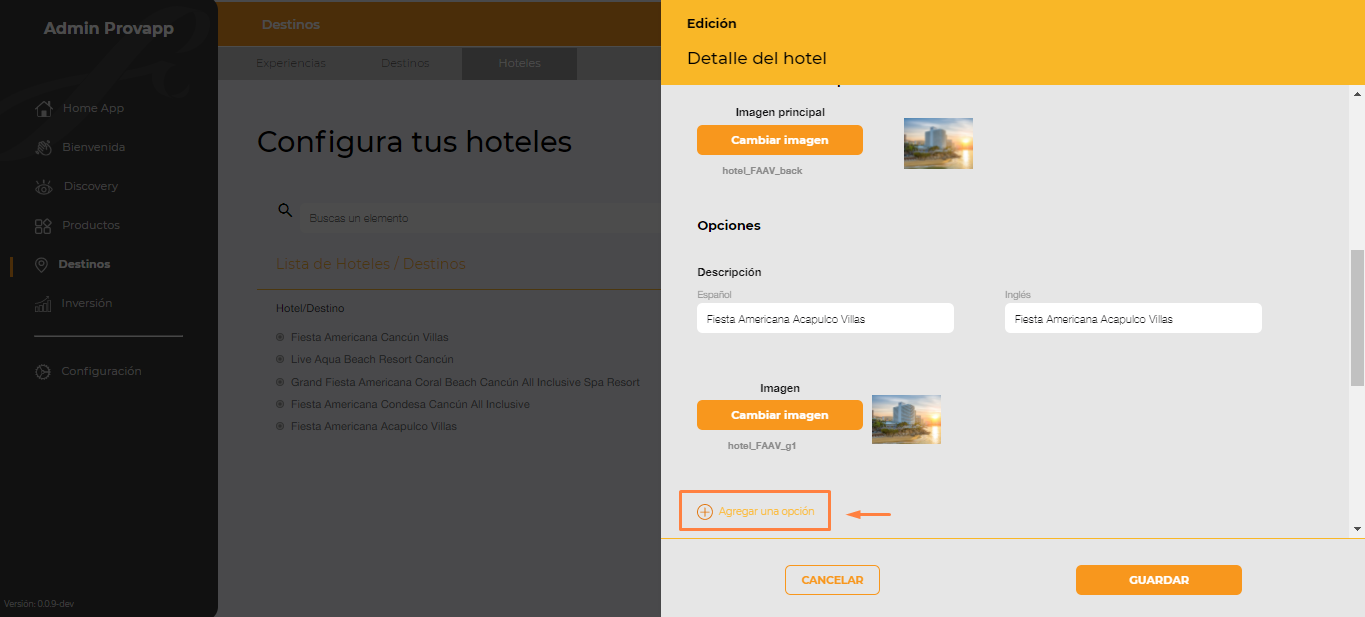Open Home App from sidebar icon
Screen dimensions: 1365x617
(43, 108)
